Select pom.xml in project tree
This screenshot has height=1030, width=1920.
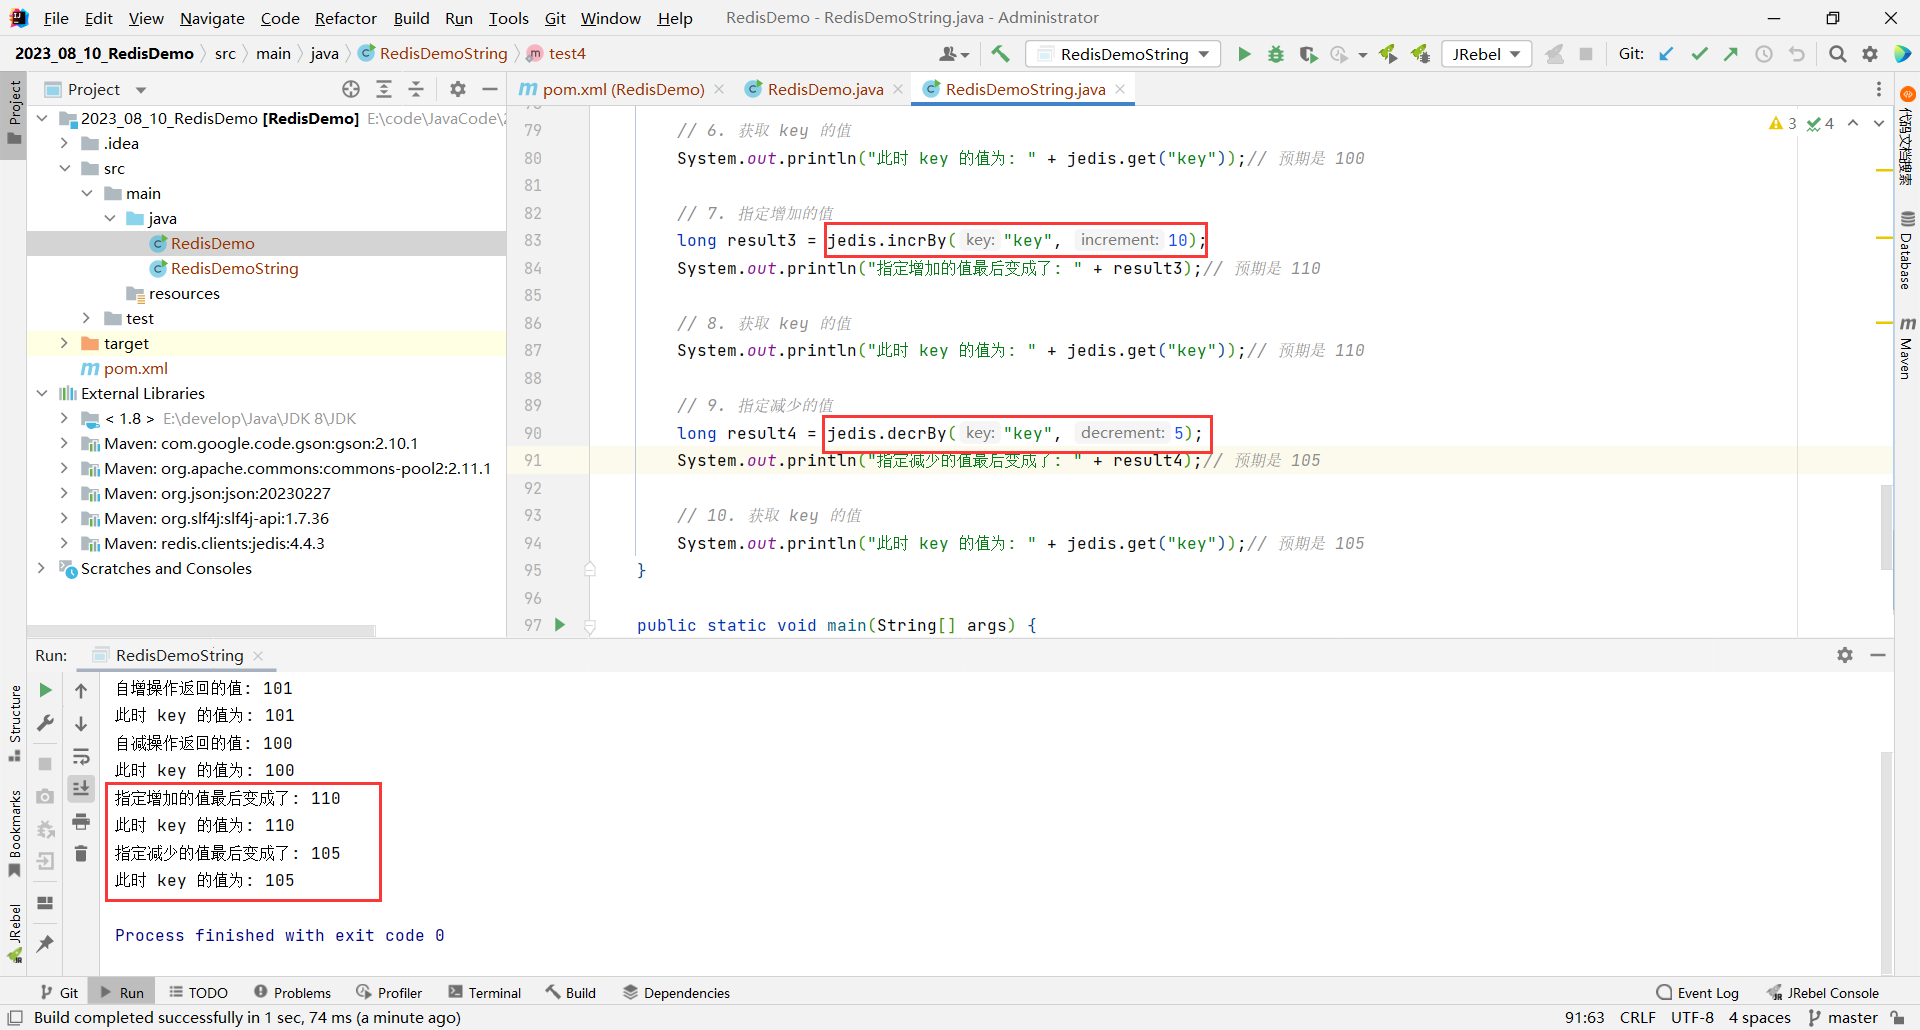pyautogui.click(x=136, y=368)
